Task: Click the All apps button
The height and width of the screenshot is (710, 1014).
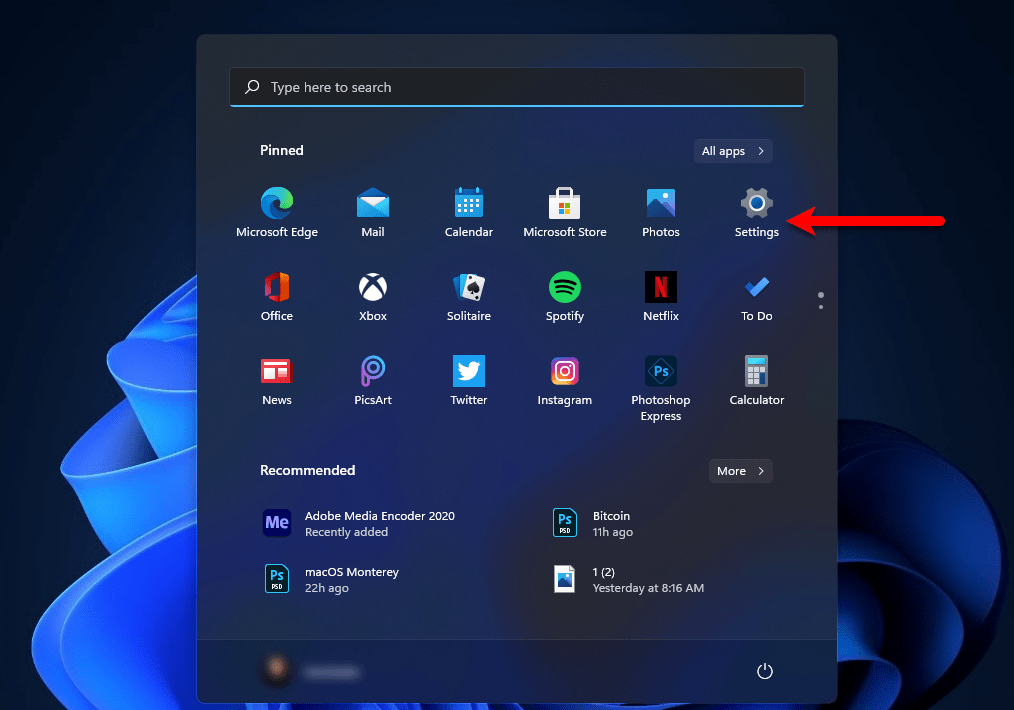Action: point(733,151)
